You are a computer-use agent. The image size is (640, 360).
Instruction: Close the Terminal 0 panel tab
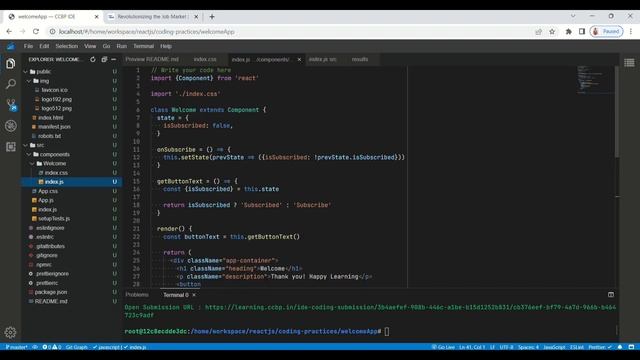(194, 295)
